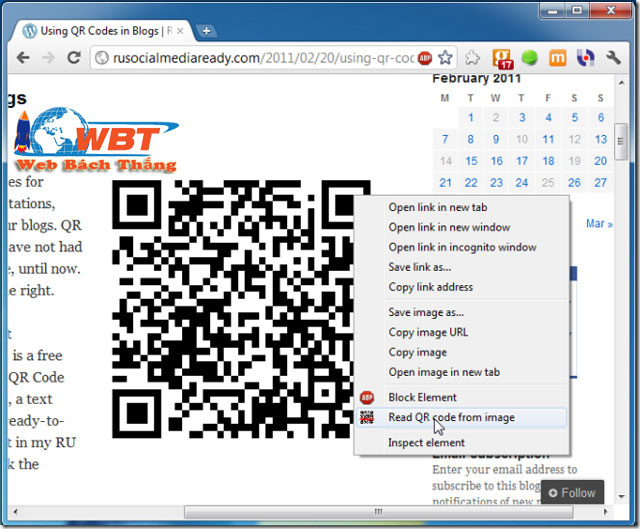Open calendar date 6

coord(600,118)
